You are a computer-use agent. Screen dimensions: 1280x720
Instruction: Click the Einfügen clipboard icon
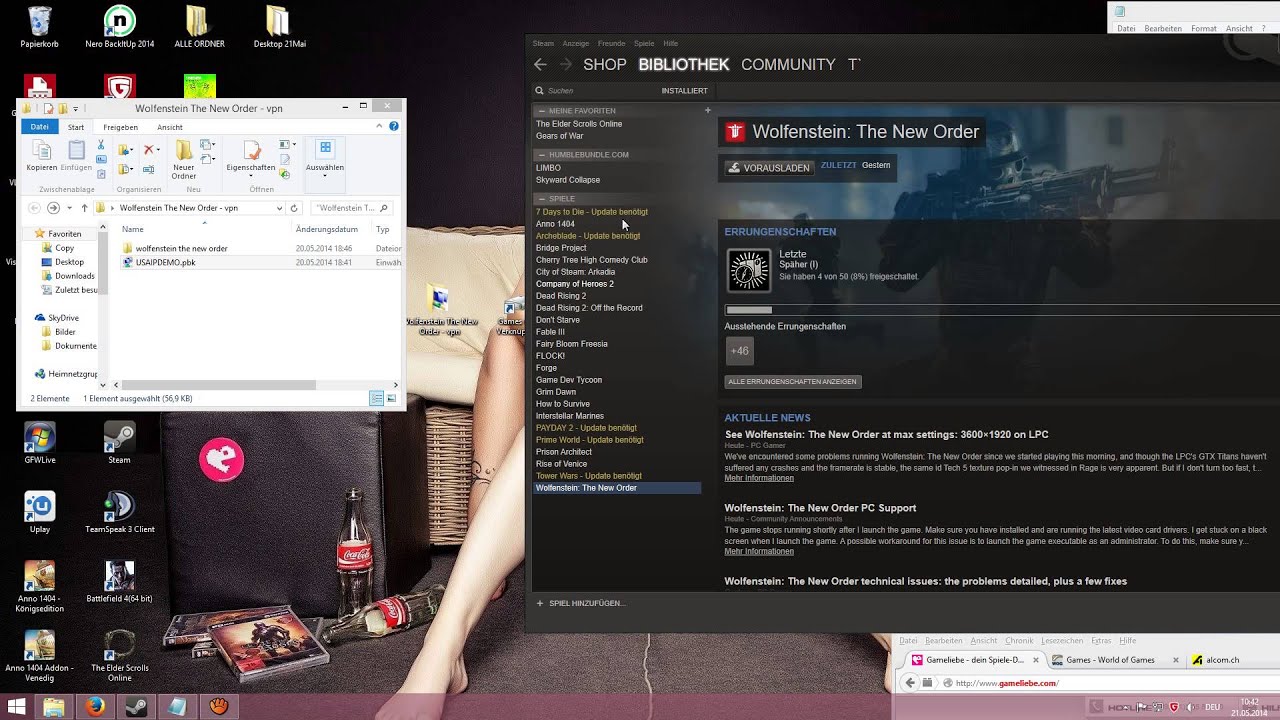76,151
